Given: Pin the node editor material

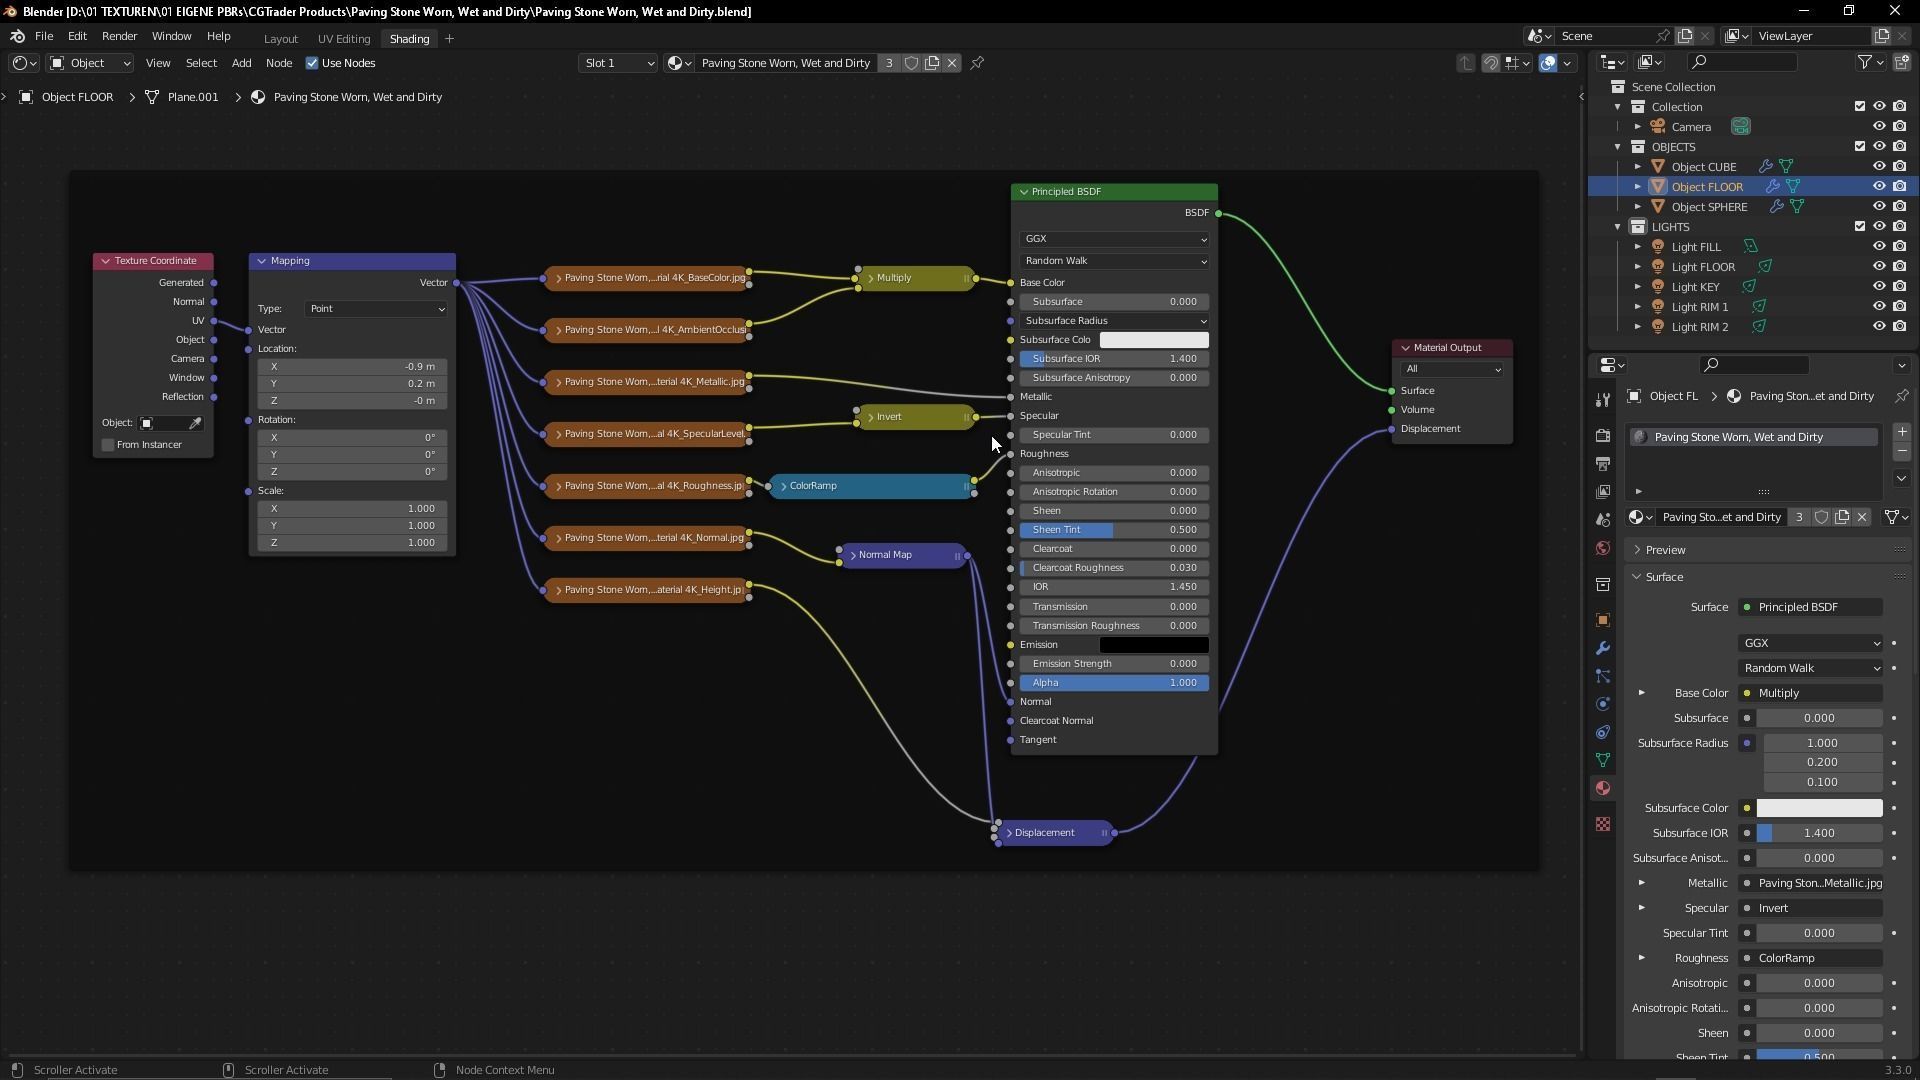Looking at the screenshot, I should 977,63.
